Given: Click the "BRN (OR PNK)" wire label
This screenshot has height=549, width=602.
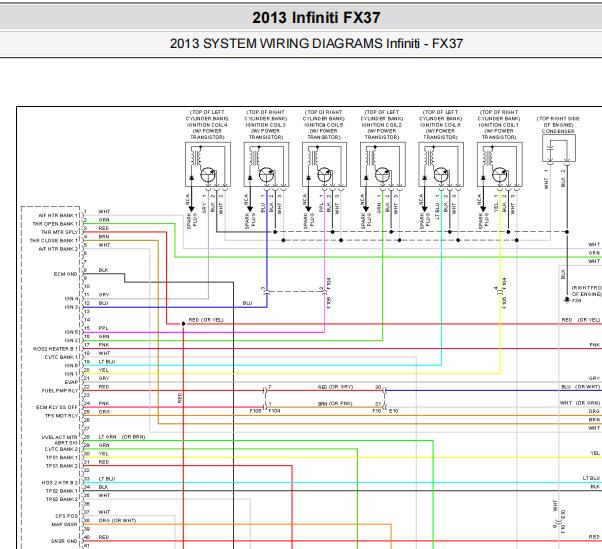Looking at the screenshot, I should [335, 403].
